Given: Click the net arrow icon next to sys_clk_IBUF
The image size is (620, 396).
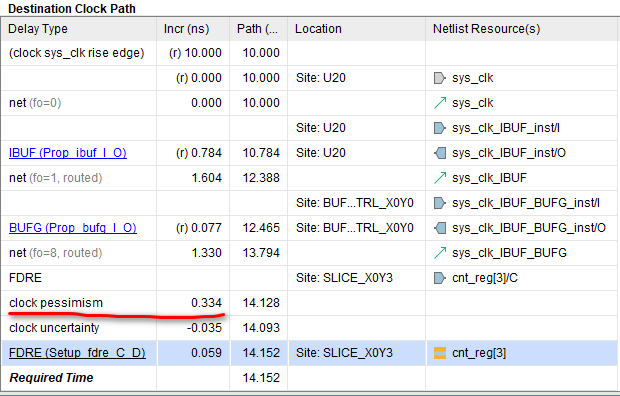Looking at the screenshot, I should (440, 178).
